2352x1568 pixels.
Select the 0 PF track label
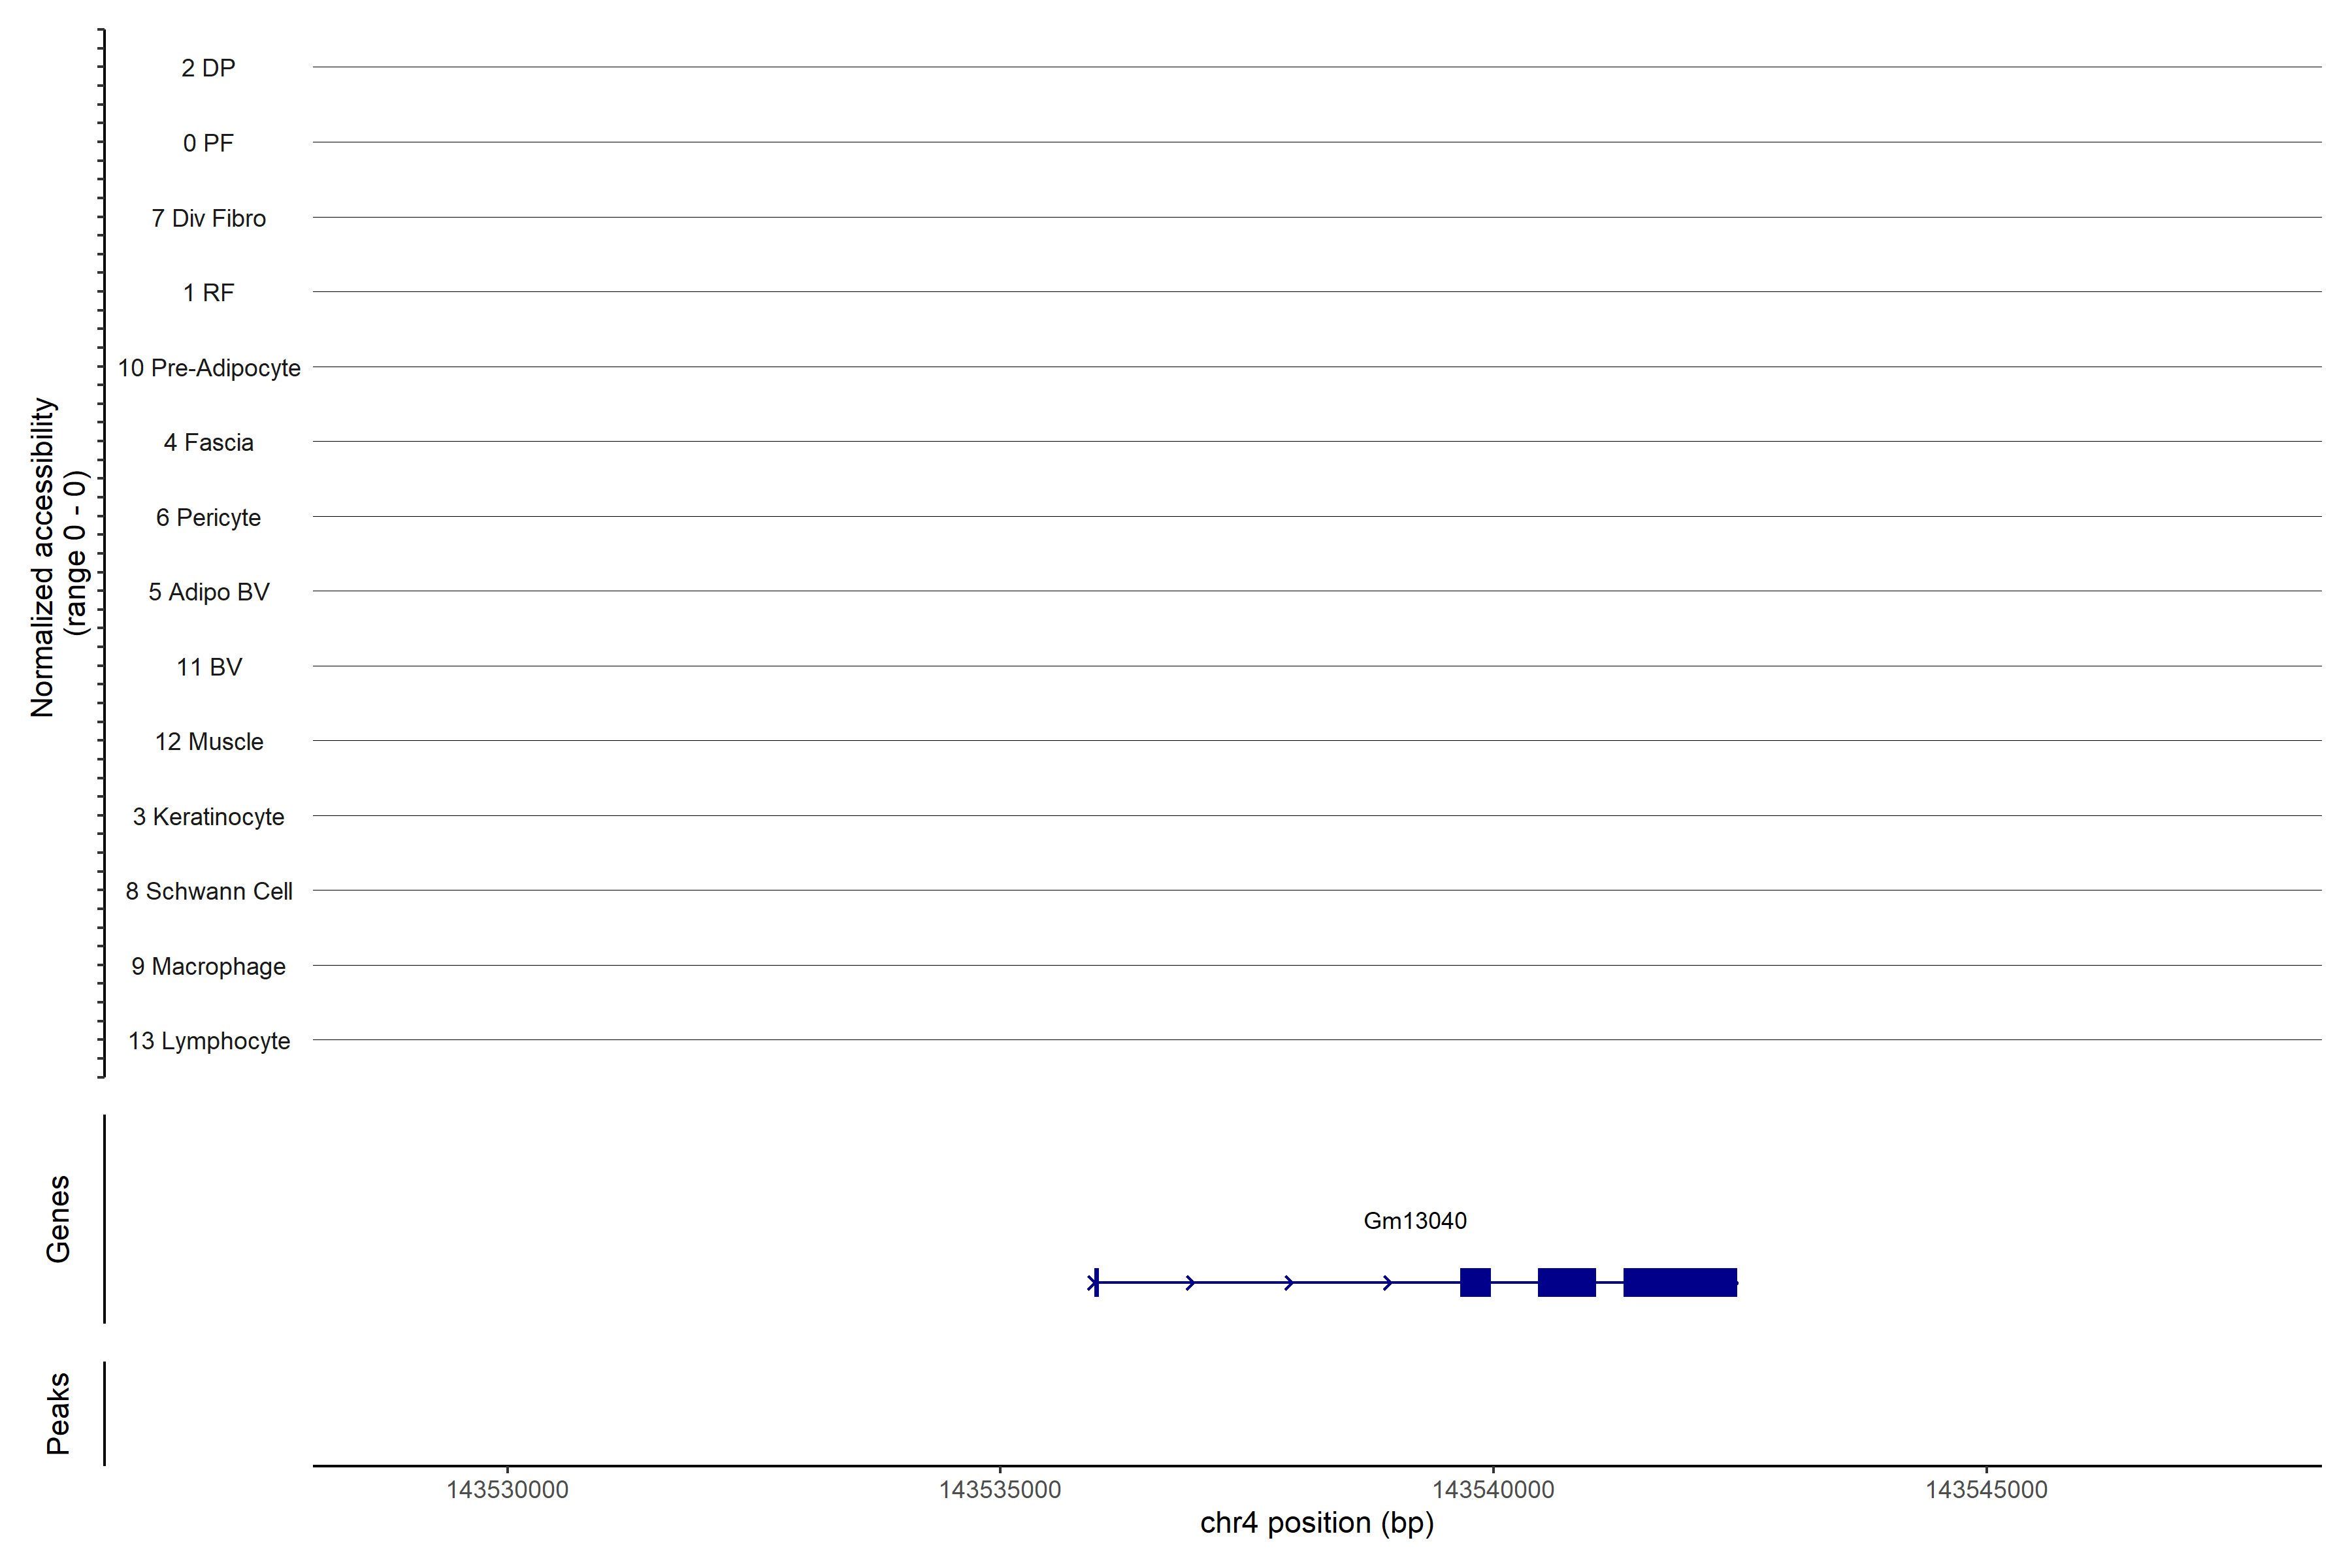(208, 143)
